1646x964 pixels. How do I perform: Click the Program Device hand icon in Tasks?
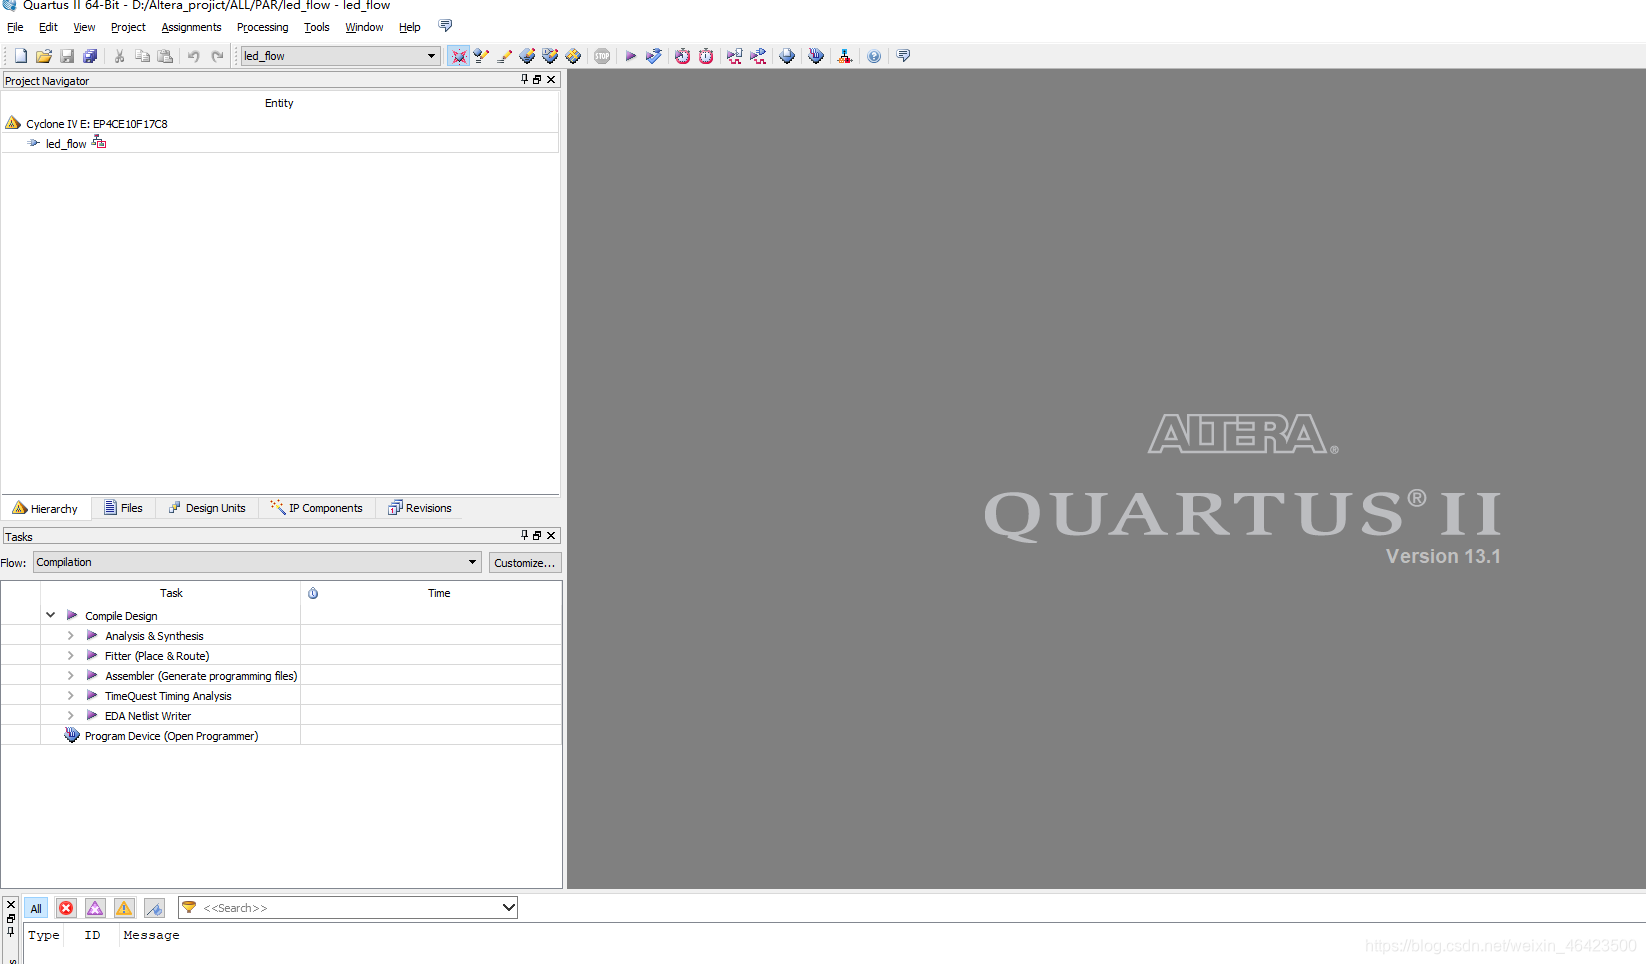tap(72, 735)
